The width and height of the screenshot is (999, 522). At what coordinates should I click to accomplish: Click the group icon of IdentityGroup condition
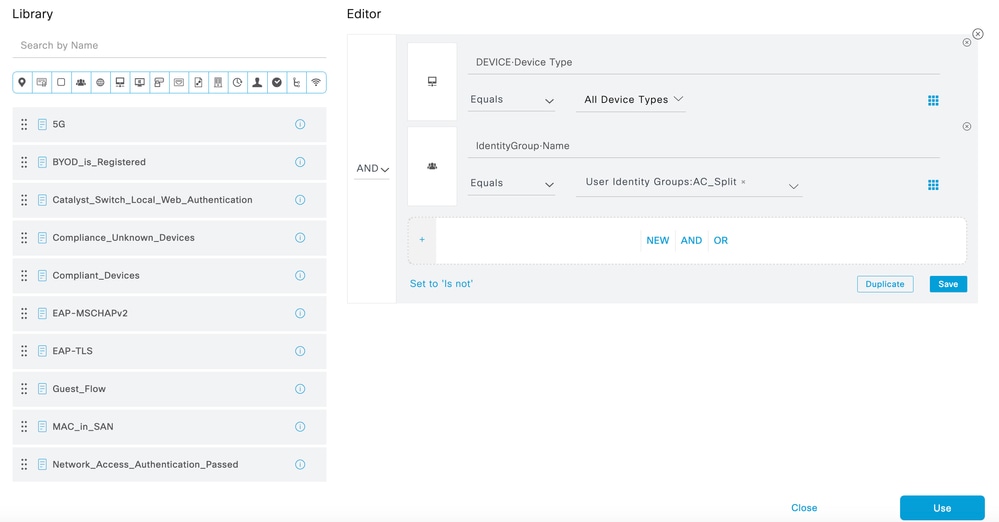pos(432,166)
